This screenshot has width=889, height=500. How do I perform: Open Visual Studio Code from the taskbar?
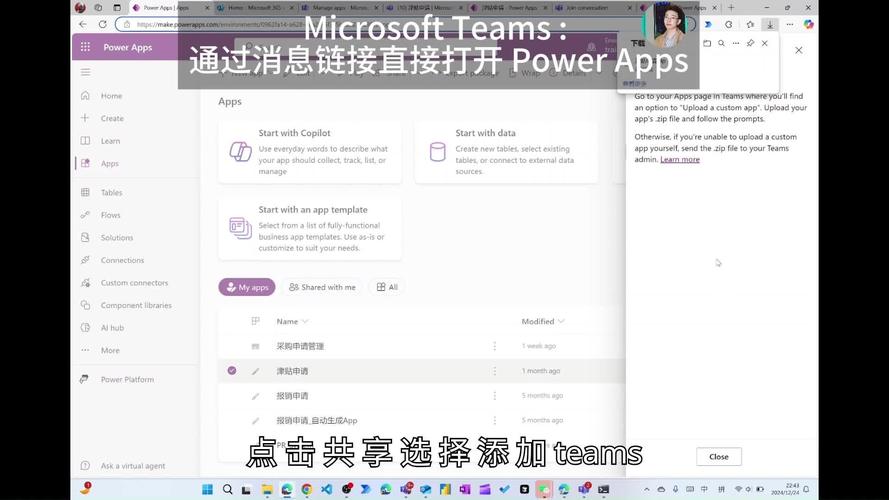327,489
